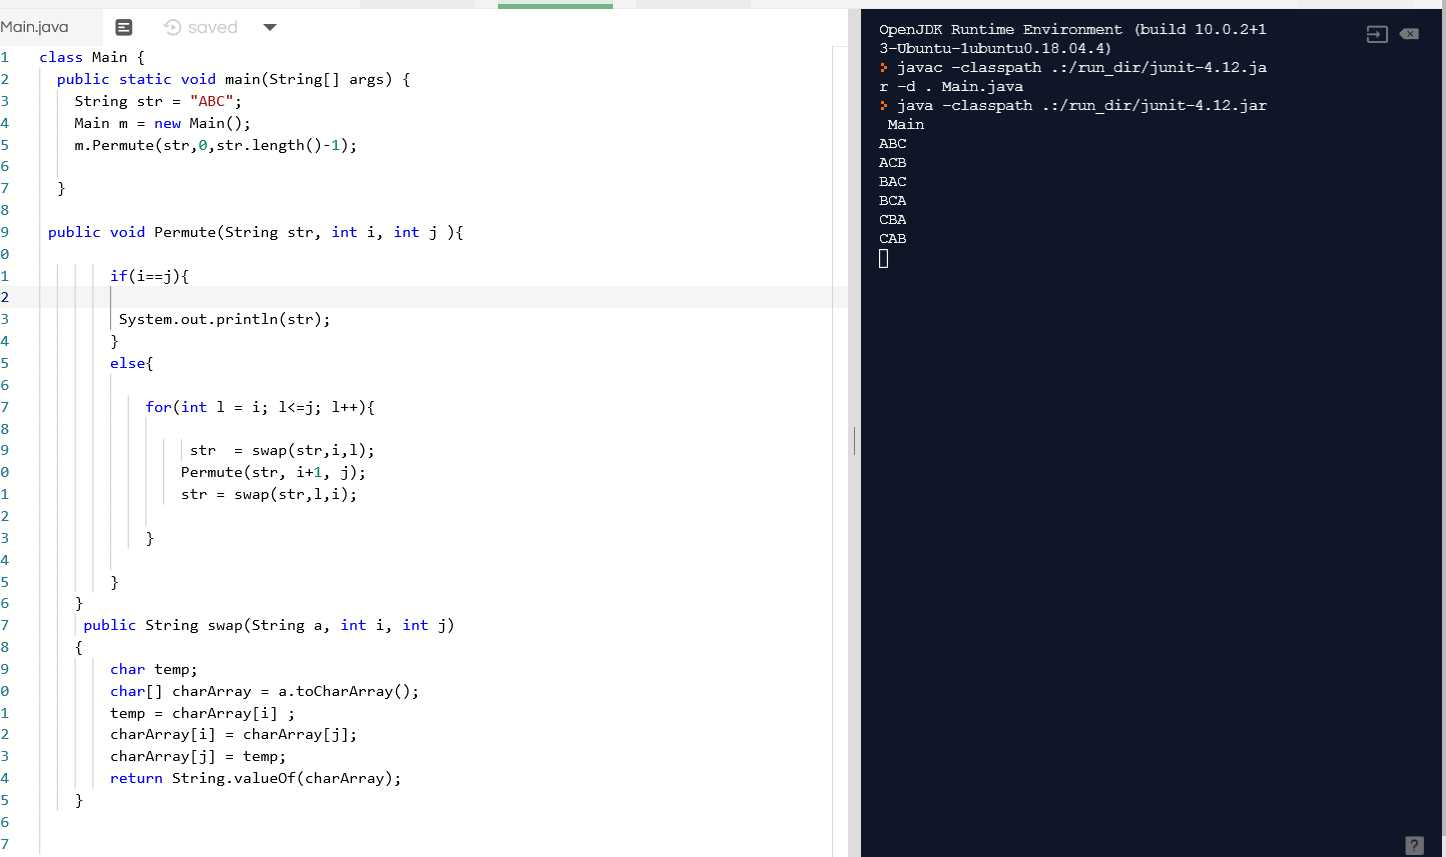Click the 'Main m = new Main();' line
The width and height of the screenshot is (1446, 857).
coord(162,123)
